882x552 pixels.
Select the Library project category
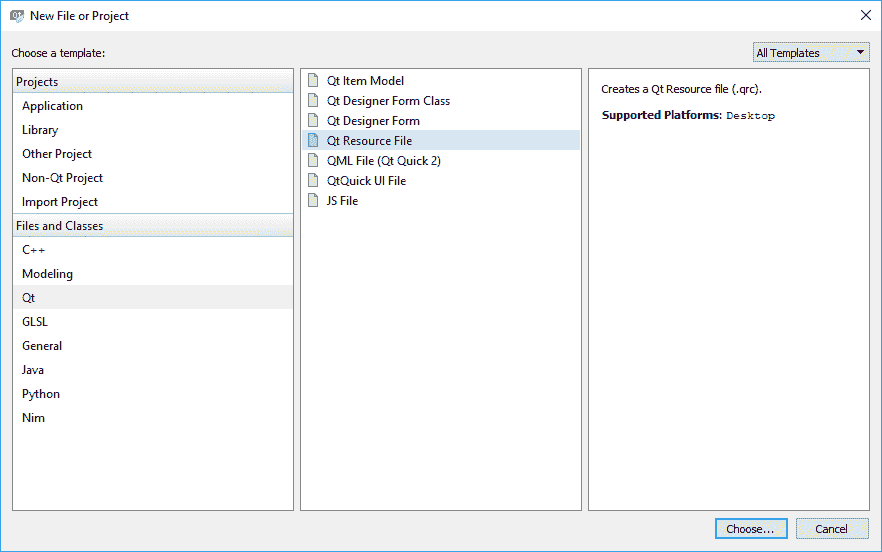pos(40,130)
